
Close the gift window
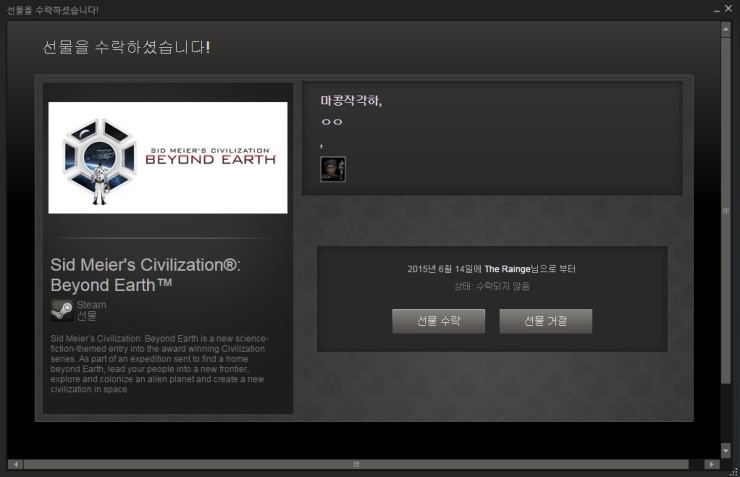[729, 8]
